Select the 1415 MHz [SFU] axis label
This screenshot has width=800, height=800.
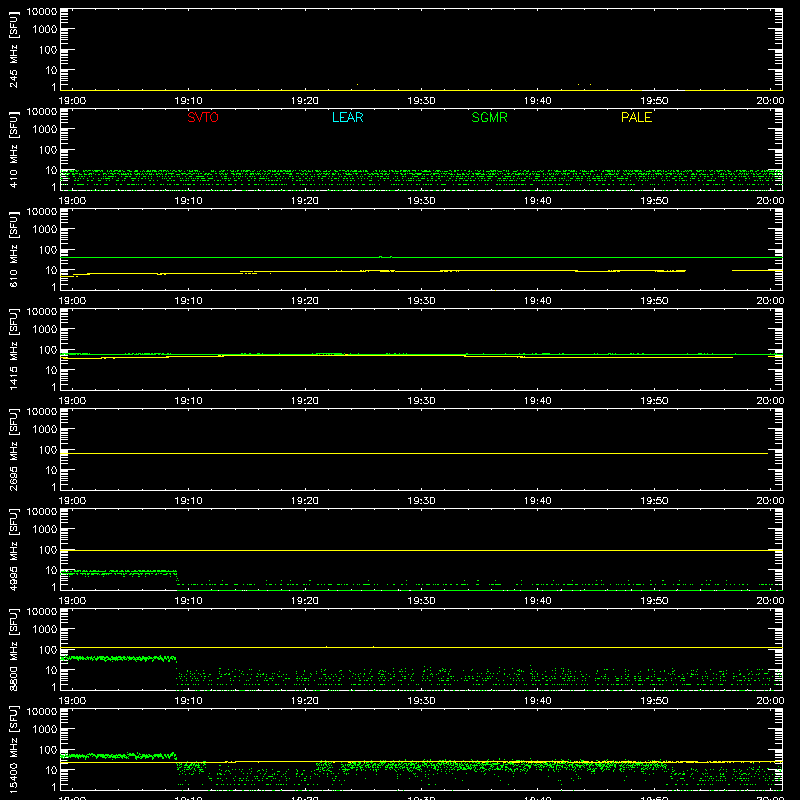coord(14,350)
